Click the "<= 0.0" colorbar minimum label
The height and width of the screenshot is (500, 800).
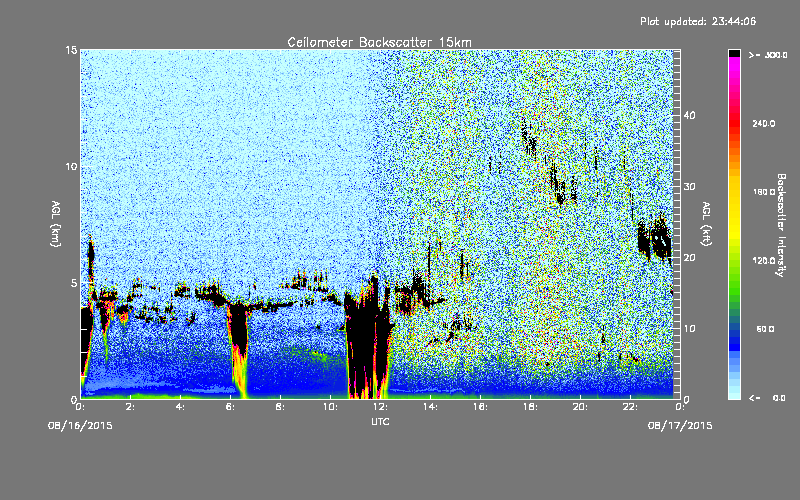click(767, 398)
